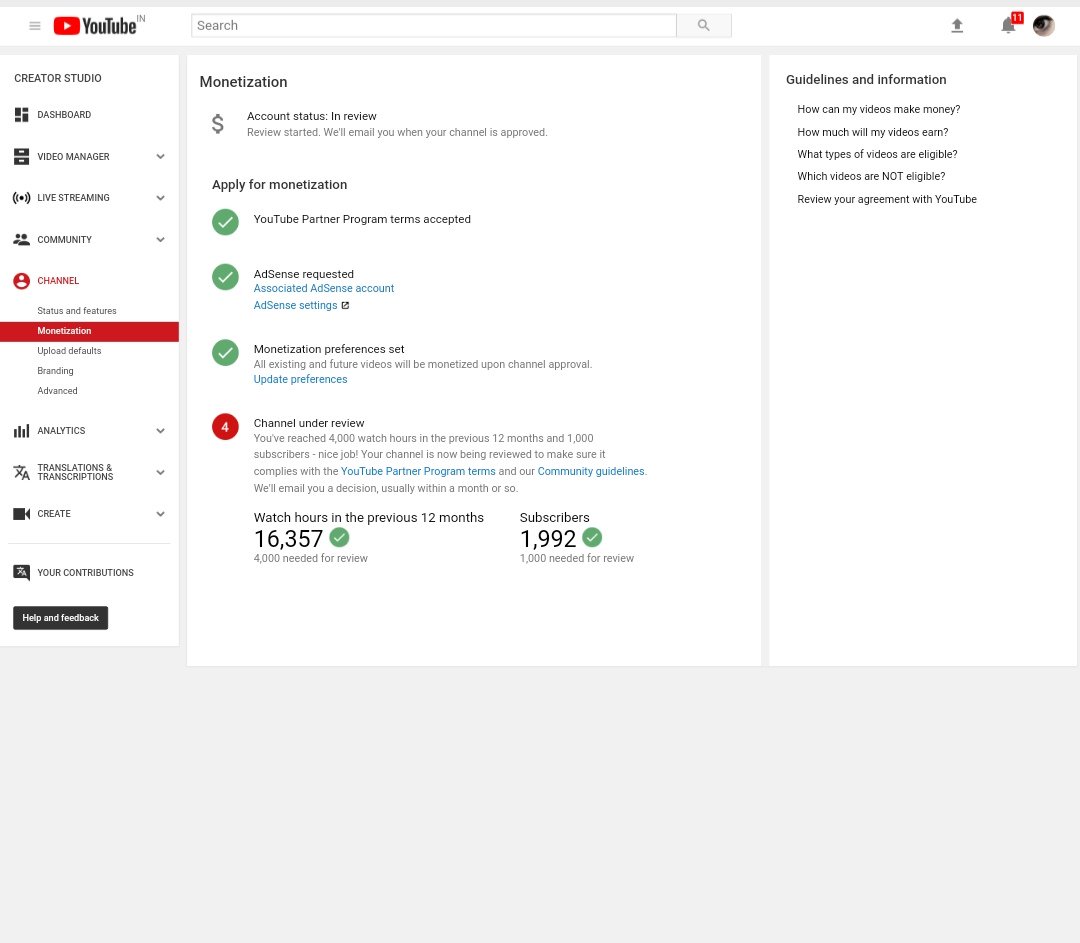1080x943 pixels.
Task: Open 'How can my videos make money?'
Action: pyautogui.click(x=878, y=110)
